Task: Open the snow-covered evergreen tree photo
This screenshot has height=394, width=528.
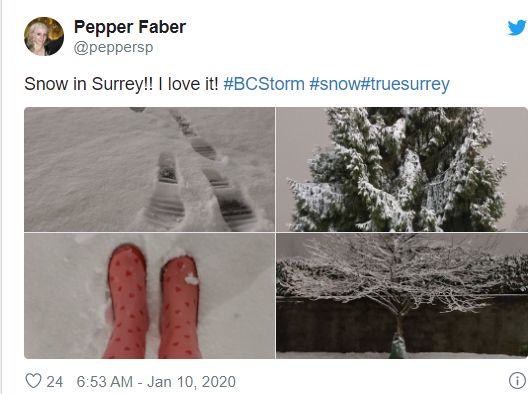Action: (x=402, y=169)
